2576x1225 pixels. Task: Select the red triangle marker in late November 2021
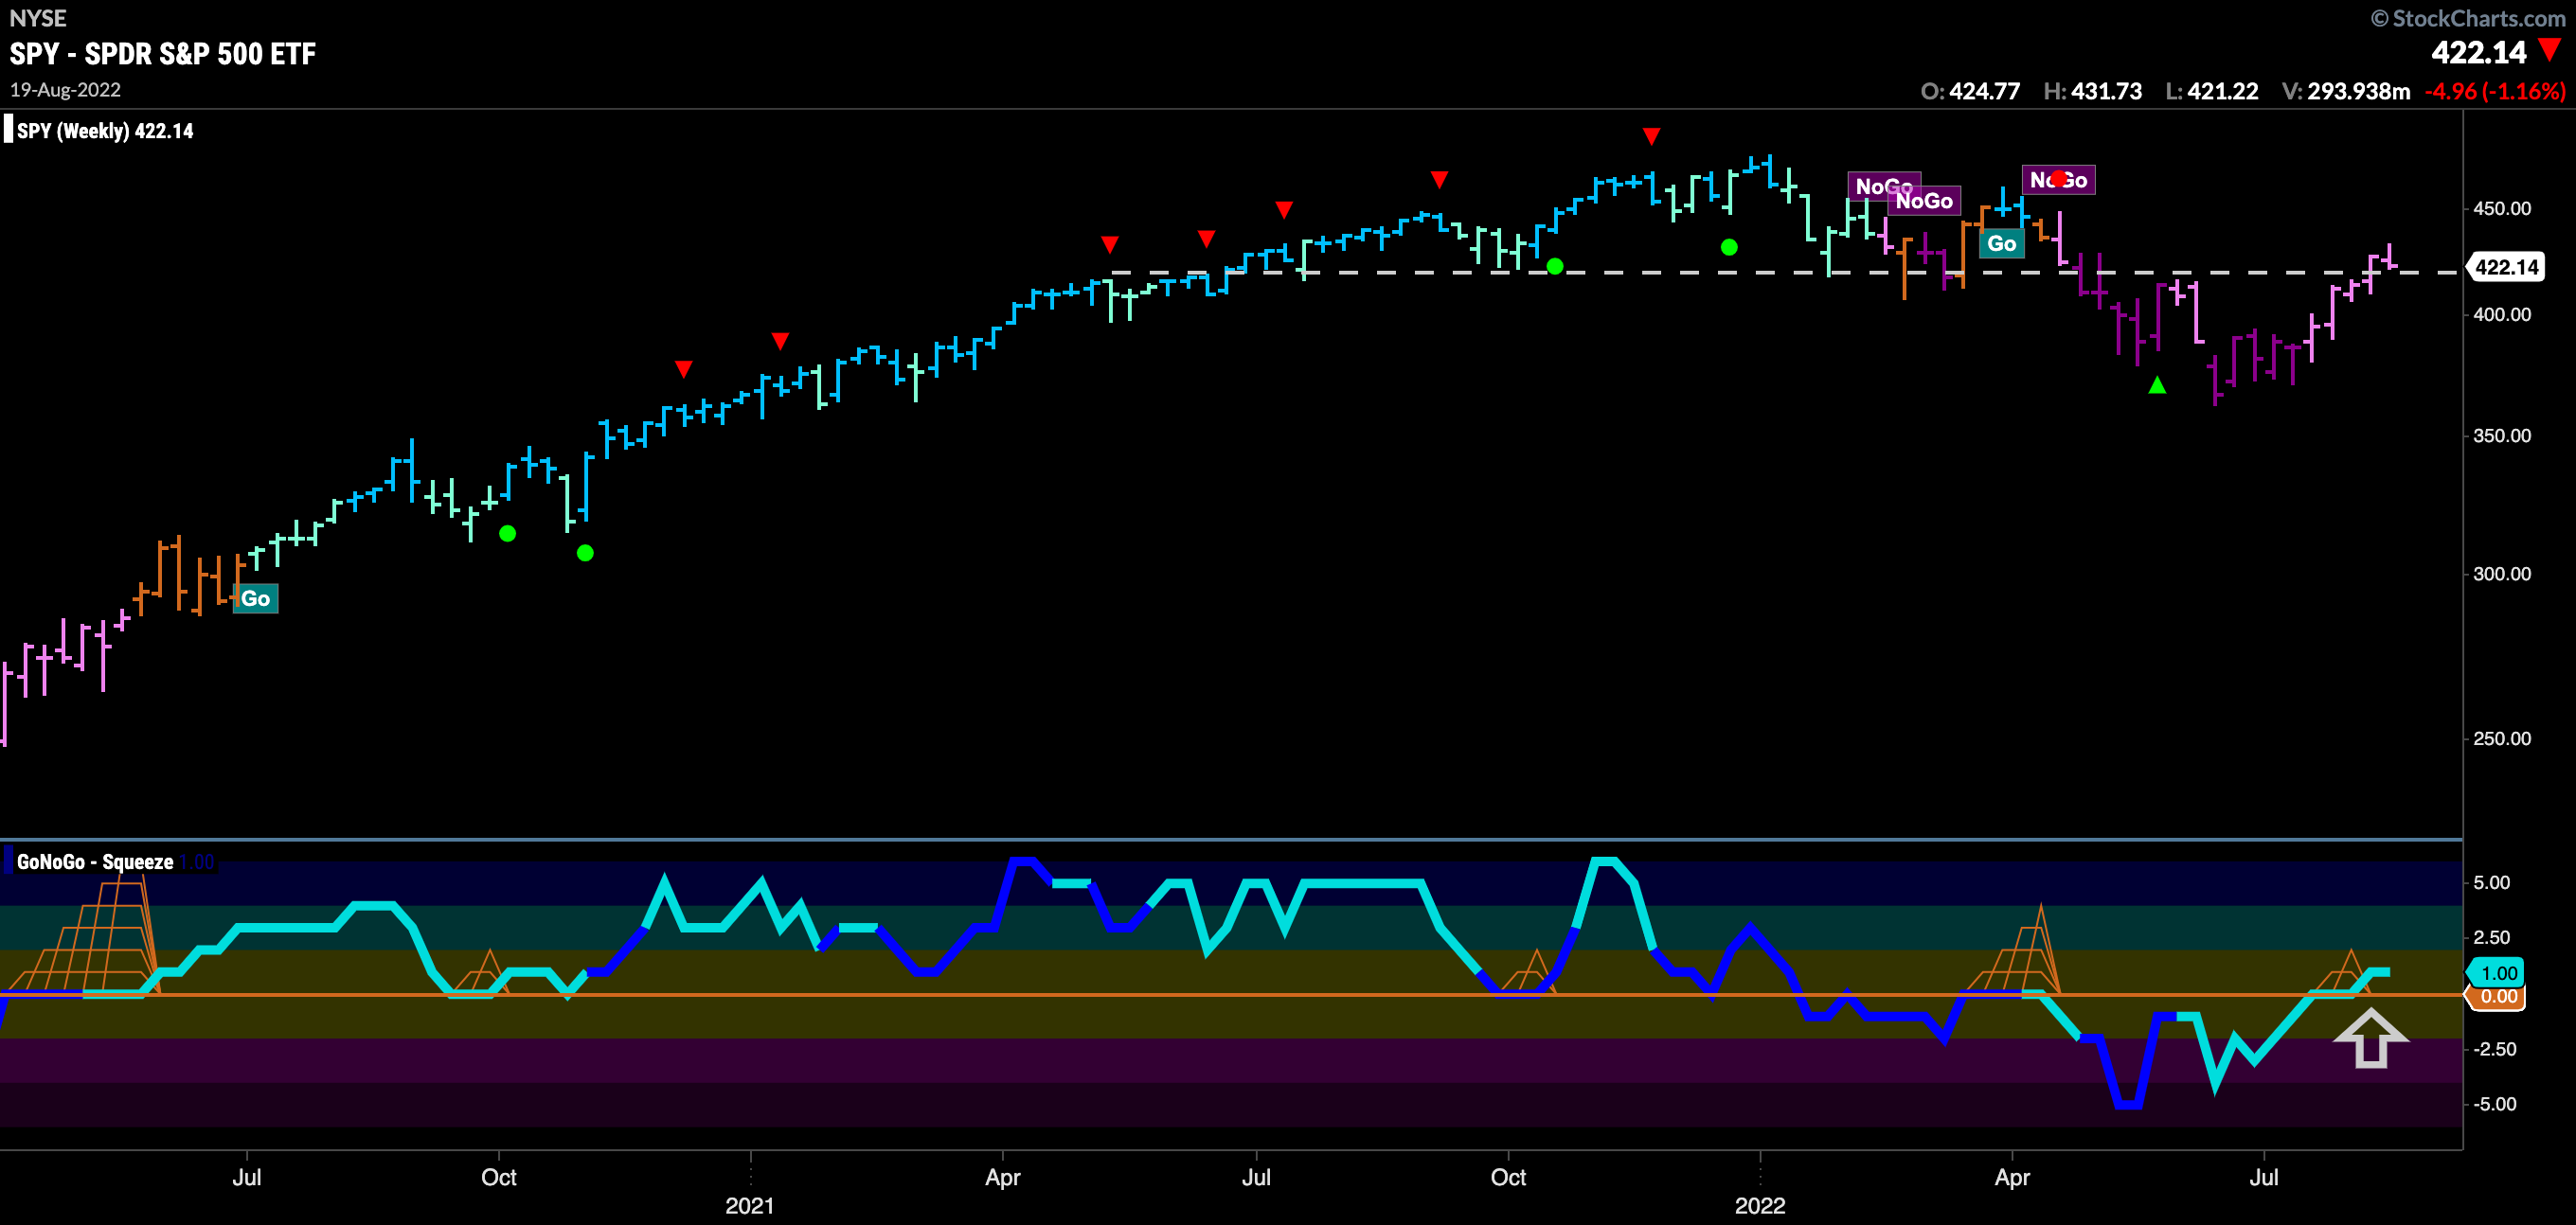click(1651, 135)
